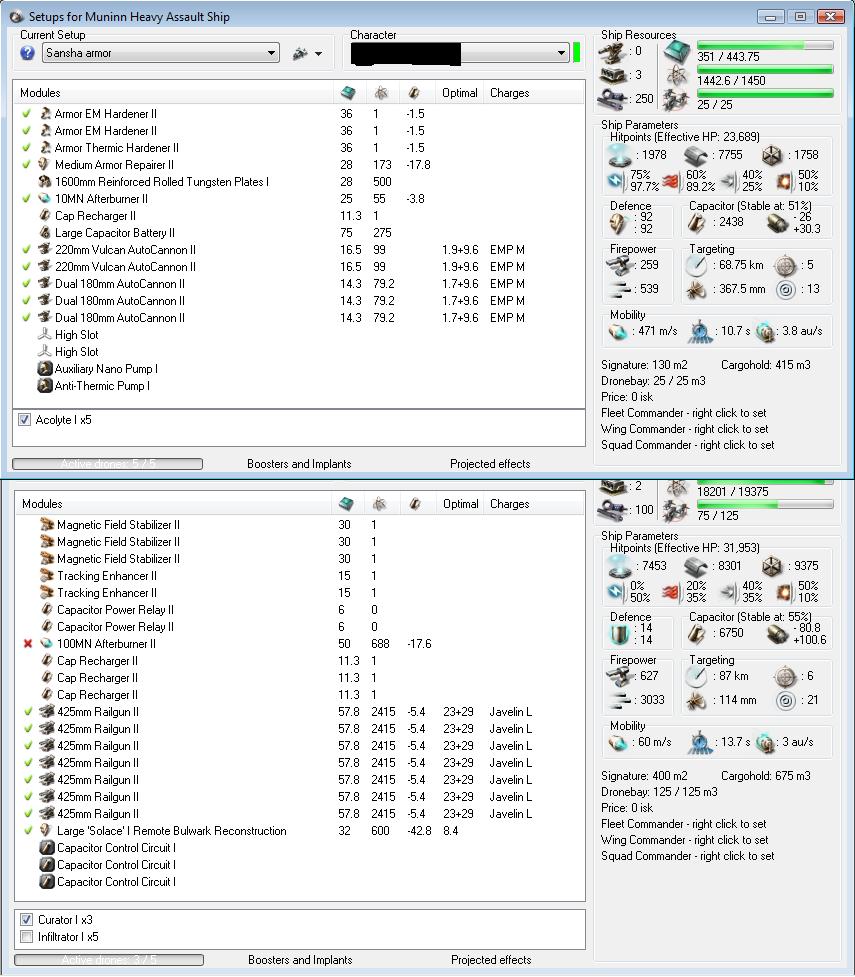Click Price: 0 isk in Muninn window
This screenshot has height=977, width=855.
(x=627, y=397)
